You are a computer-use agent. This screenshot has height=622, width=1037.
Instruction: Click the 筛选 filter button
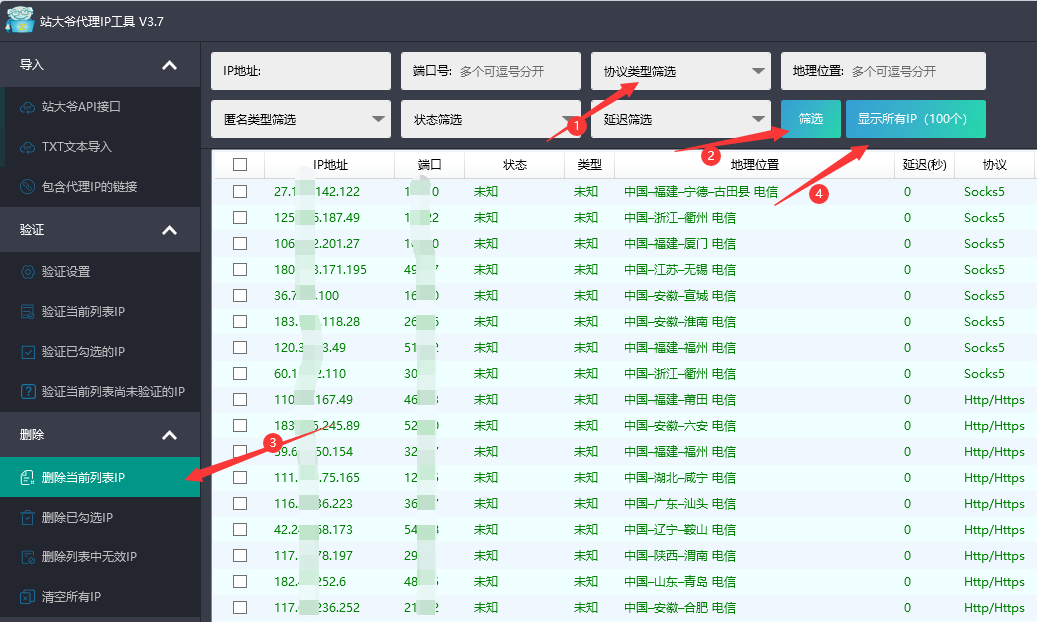[x=810, y=118]
